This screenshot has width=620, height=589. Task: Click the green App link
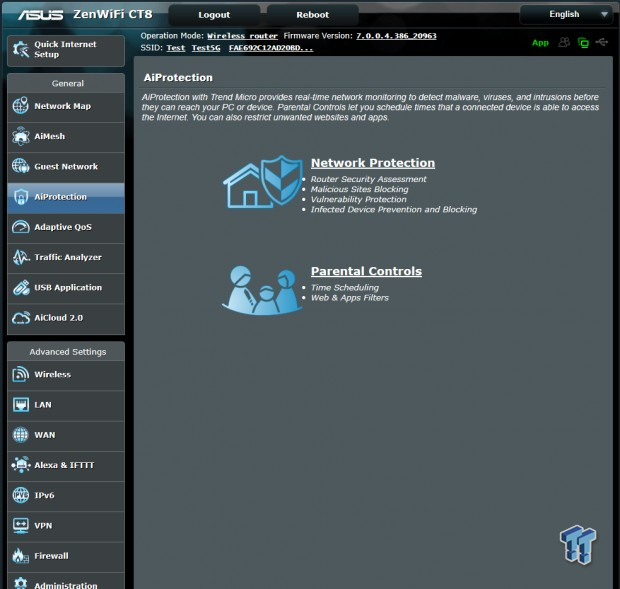(x=540, y=43)
